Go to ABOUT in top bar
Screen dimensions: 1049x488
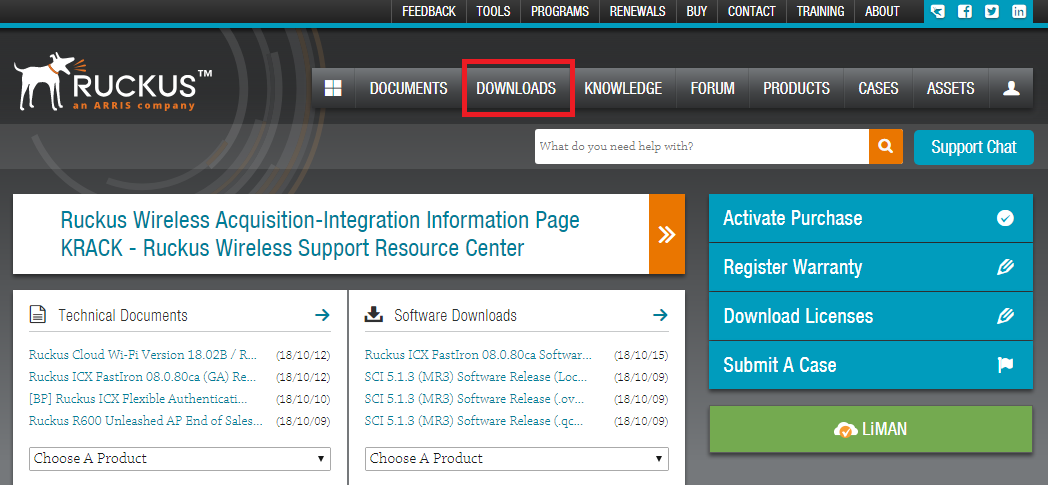tap(882, 11)
